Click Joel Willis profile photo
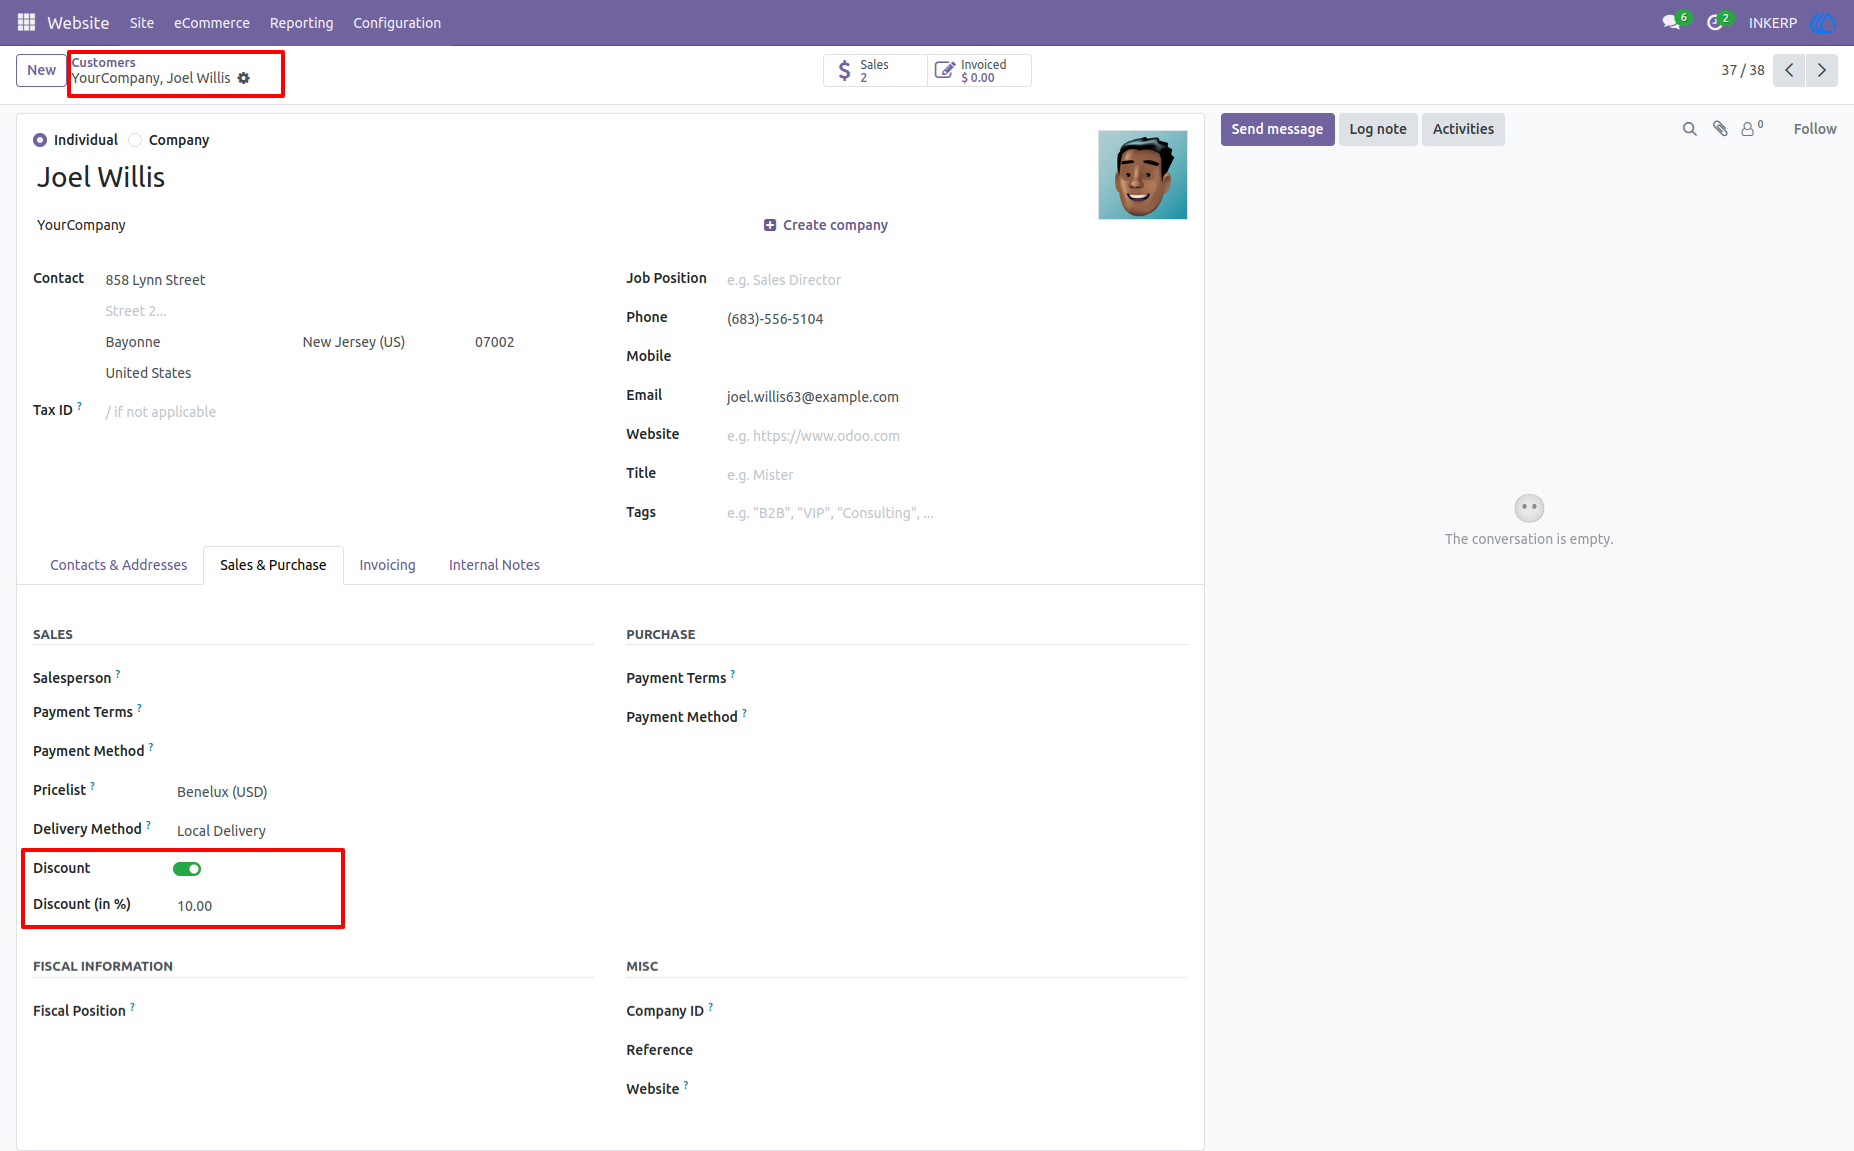Viewport: 1854px width, 1151px height. pos(1143,175)
